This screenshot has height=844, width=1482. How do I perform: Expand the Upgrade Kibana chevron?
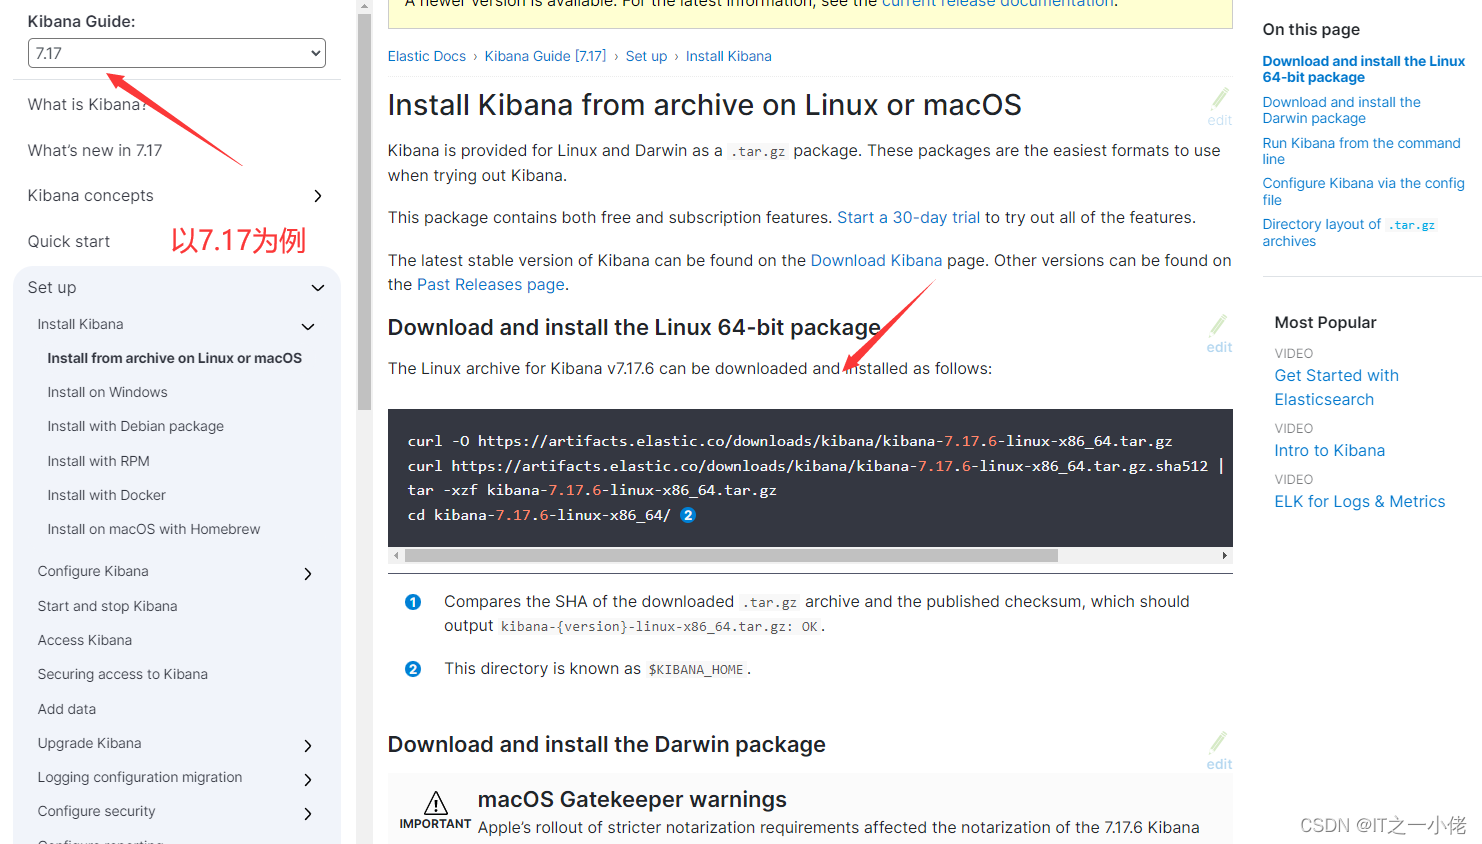click(x=308, y=746)
